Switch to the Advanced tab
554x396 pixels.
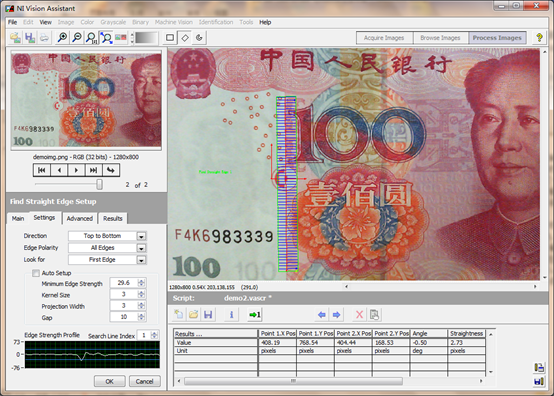point(80,218)
